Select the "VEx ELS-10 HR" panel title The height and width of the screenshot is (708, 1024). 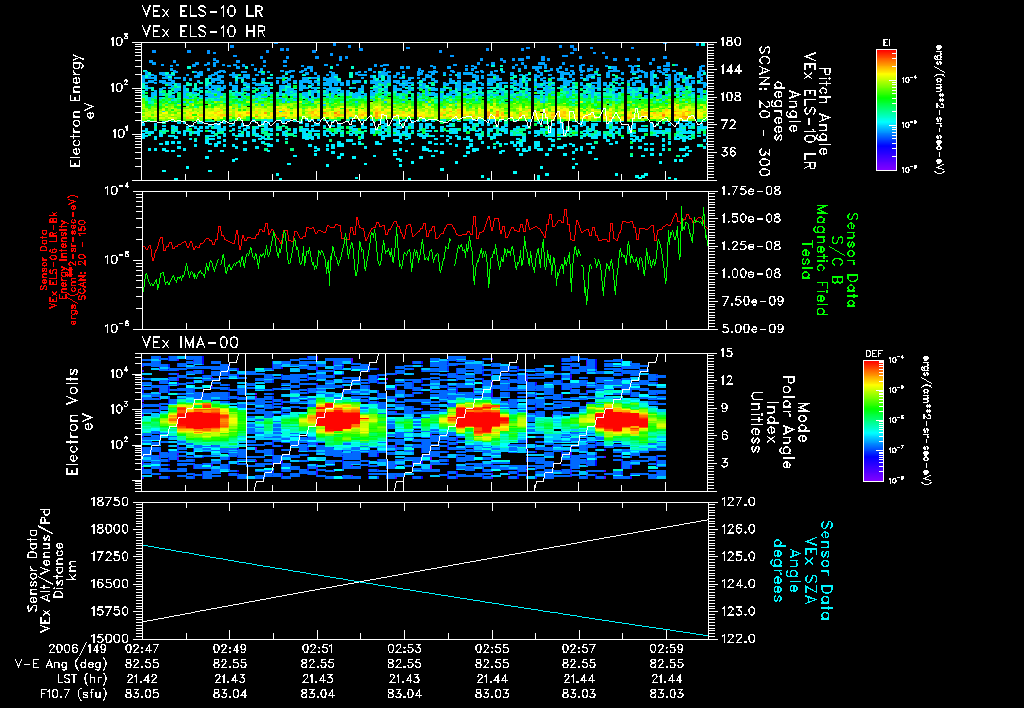[204, 31]
